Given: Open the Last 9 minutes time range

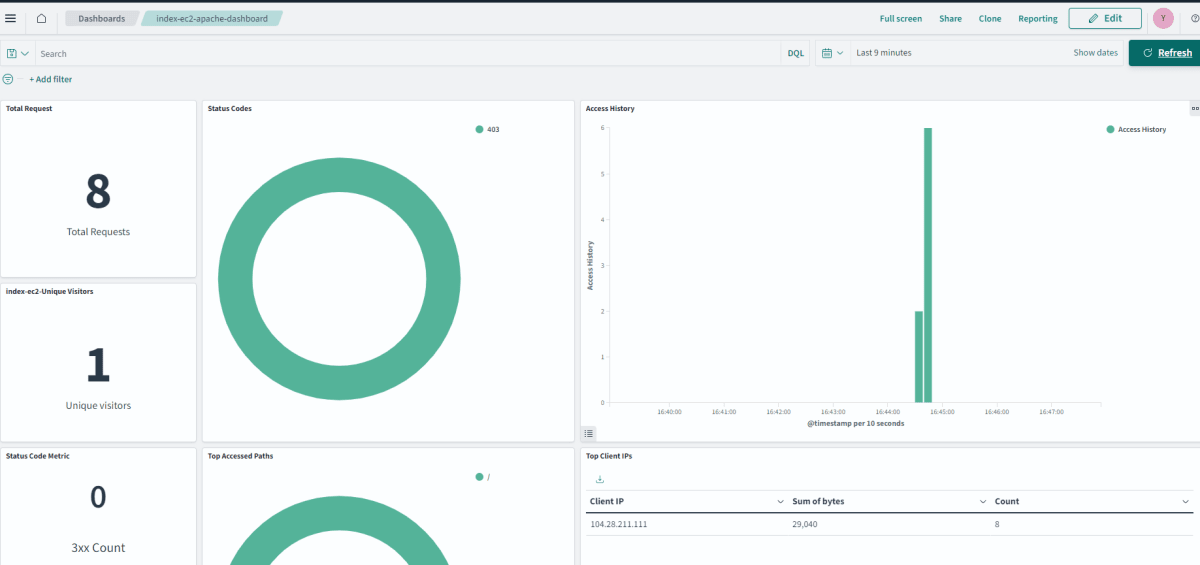Looking at the screenshot, I should 884,53.
